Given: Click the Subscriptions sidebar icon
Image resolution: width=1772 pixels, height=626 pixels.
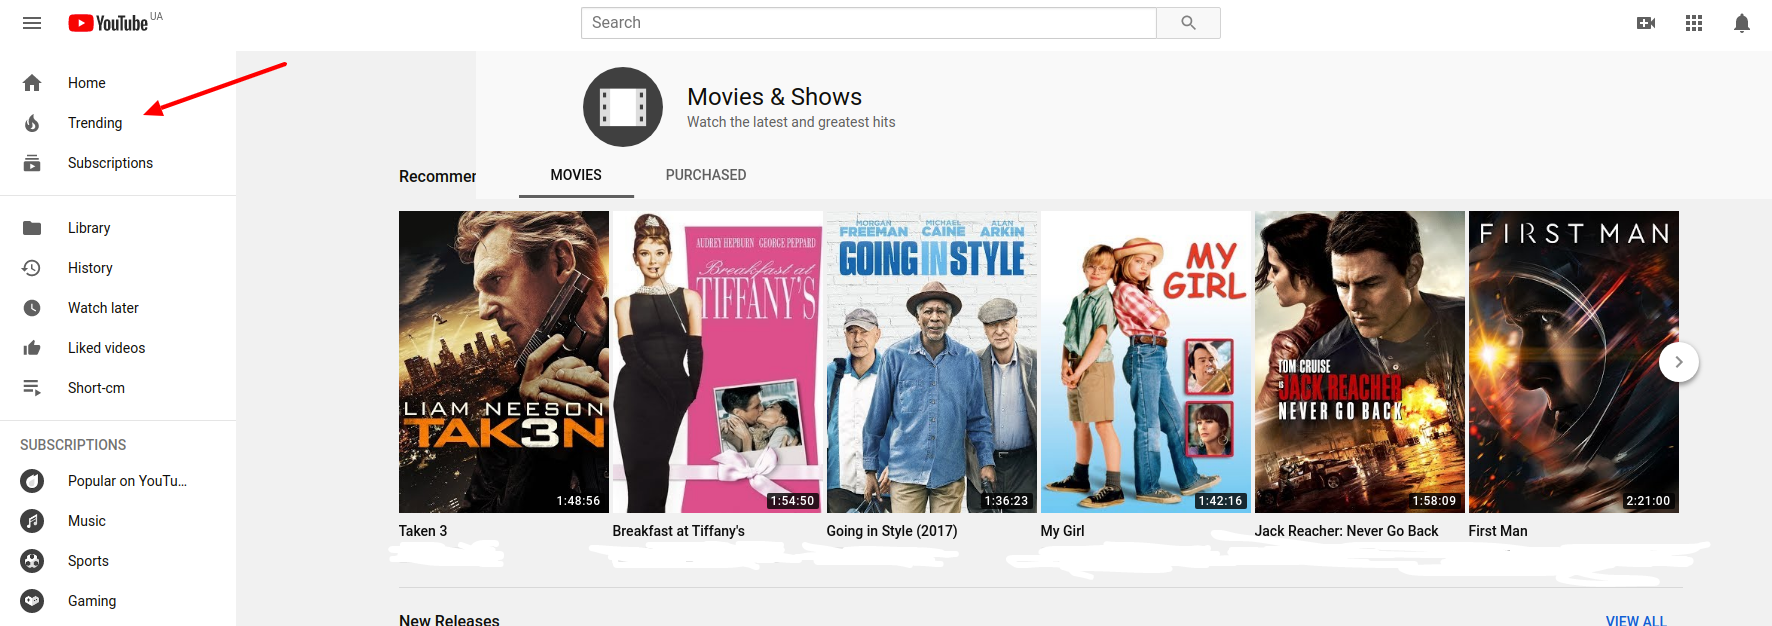Looking at the screenshot, I should pos(32,163).
